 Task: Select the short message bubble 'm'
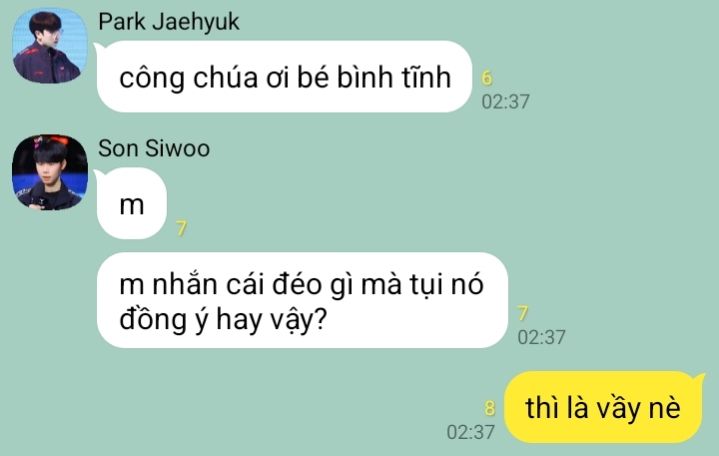132,203
